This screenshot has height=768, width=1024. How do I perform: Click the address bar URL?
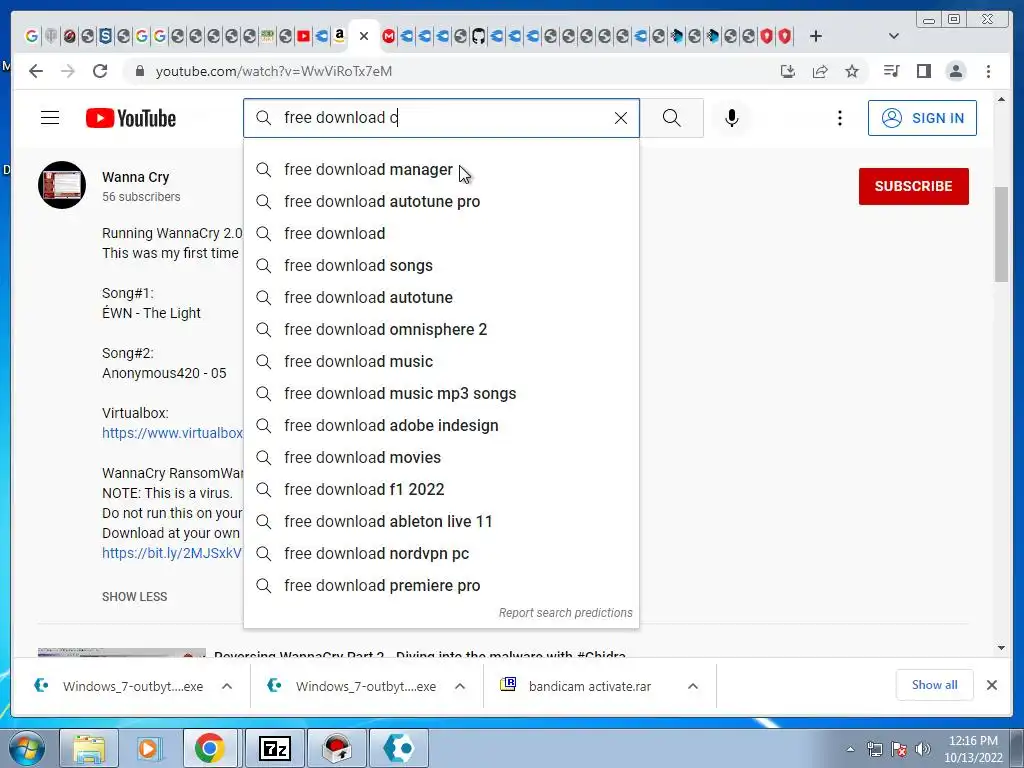click(x=274, y=71)
